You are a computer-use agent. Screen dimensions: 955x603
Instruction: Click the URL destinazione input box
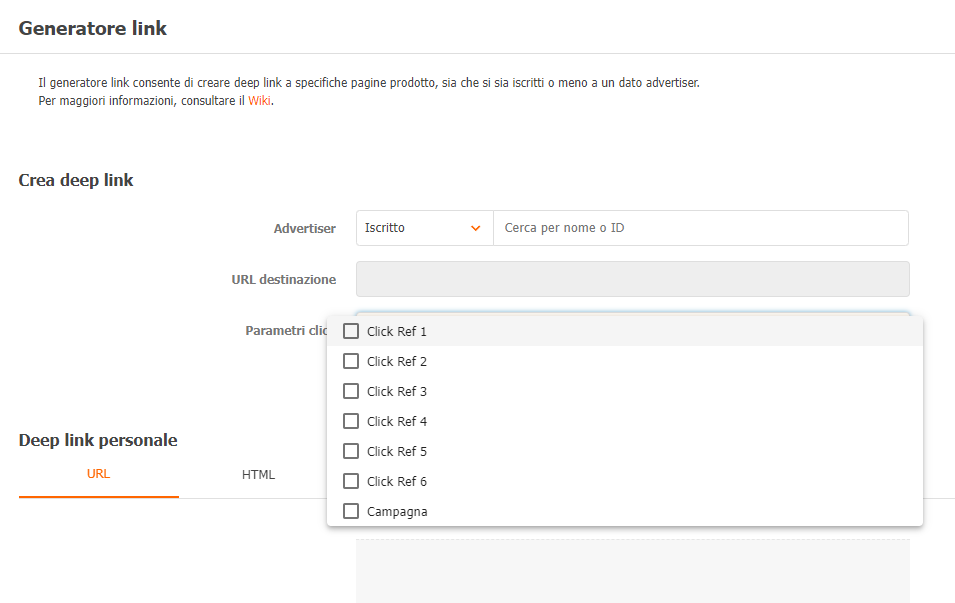point(632,279)
